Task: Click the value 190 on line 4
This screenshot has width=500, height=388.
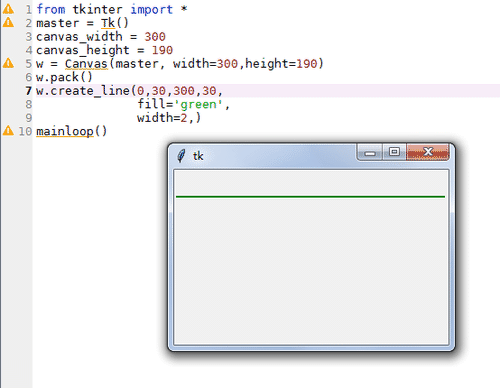Action: [x=162, y=51]
